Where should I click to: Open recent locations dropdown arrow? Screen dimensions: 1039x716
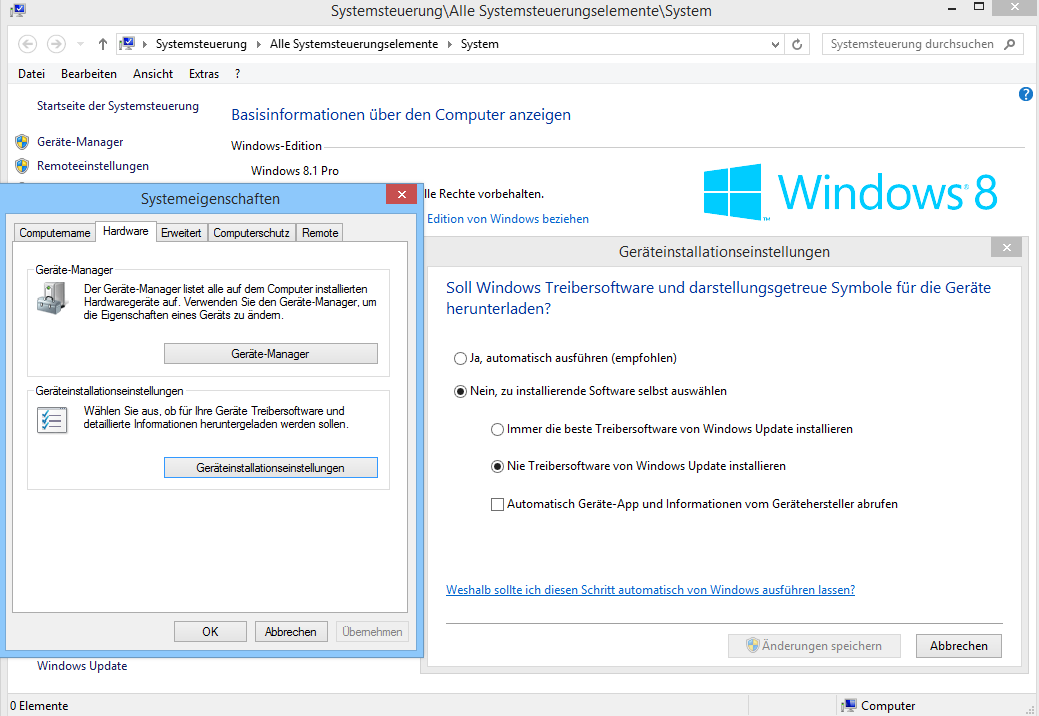click(x=80, y=44)
